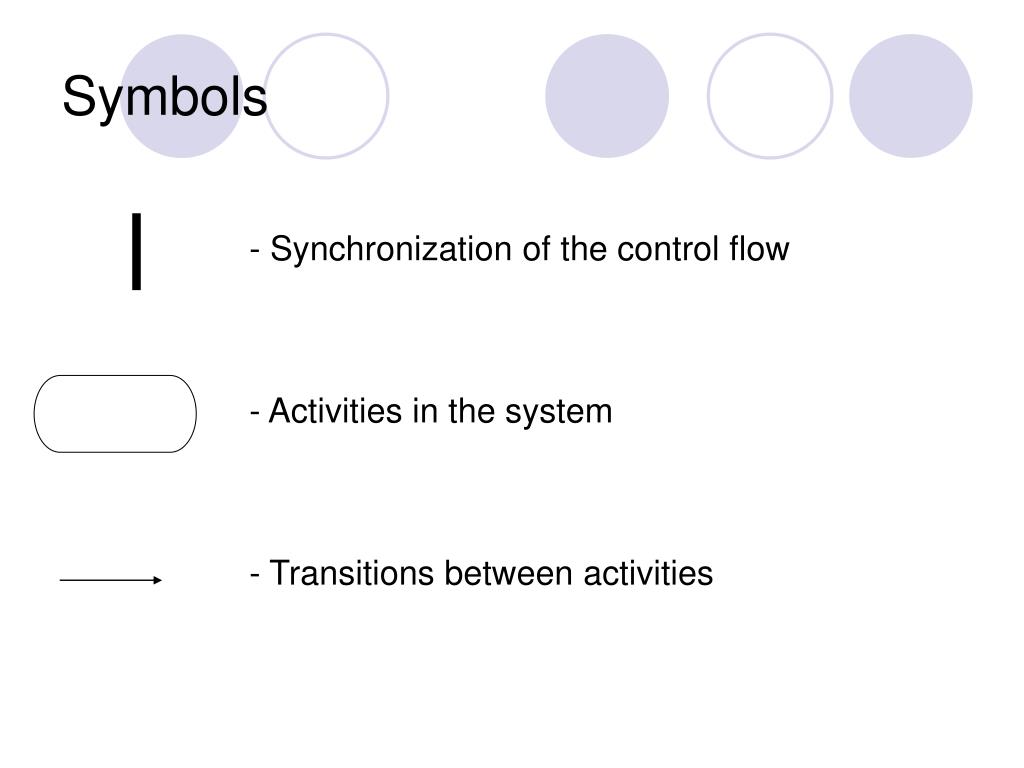
Task: Click the arrowhead of the transition arrow
Action: tap(157, 580)
